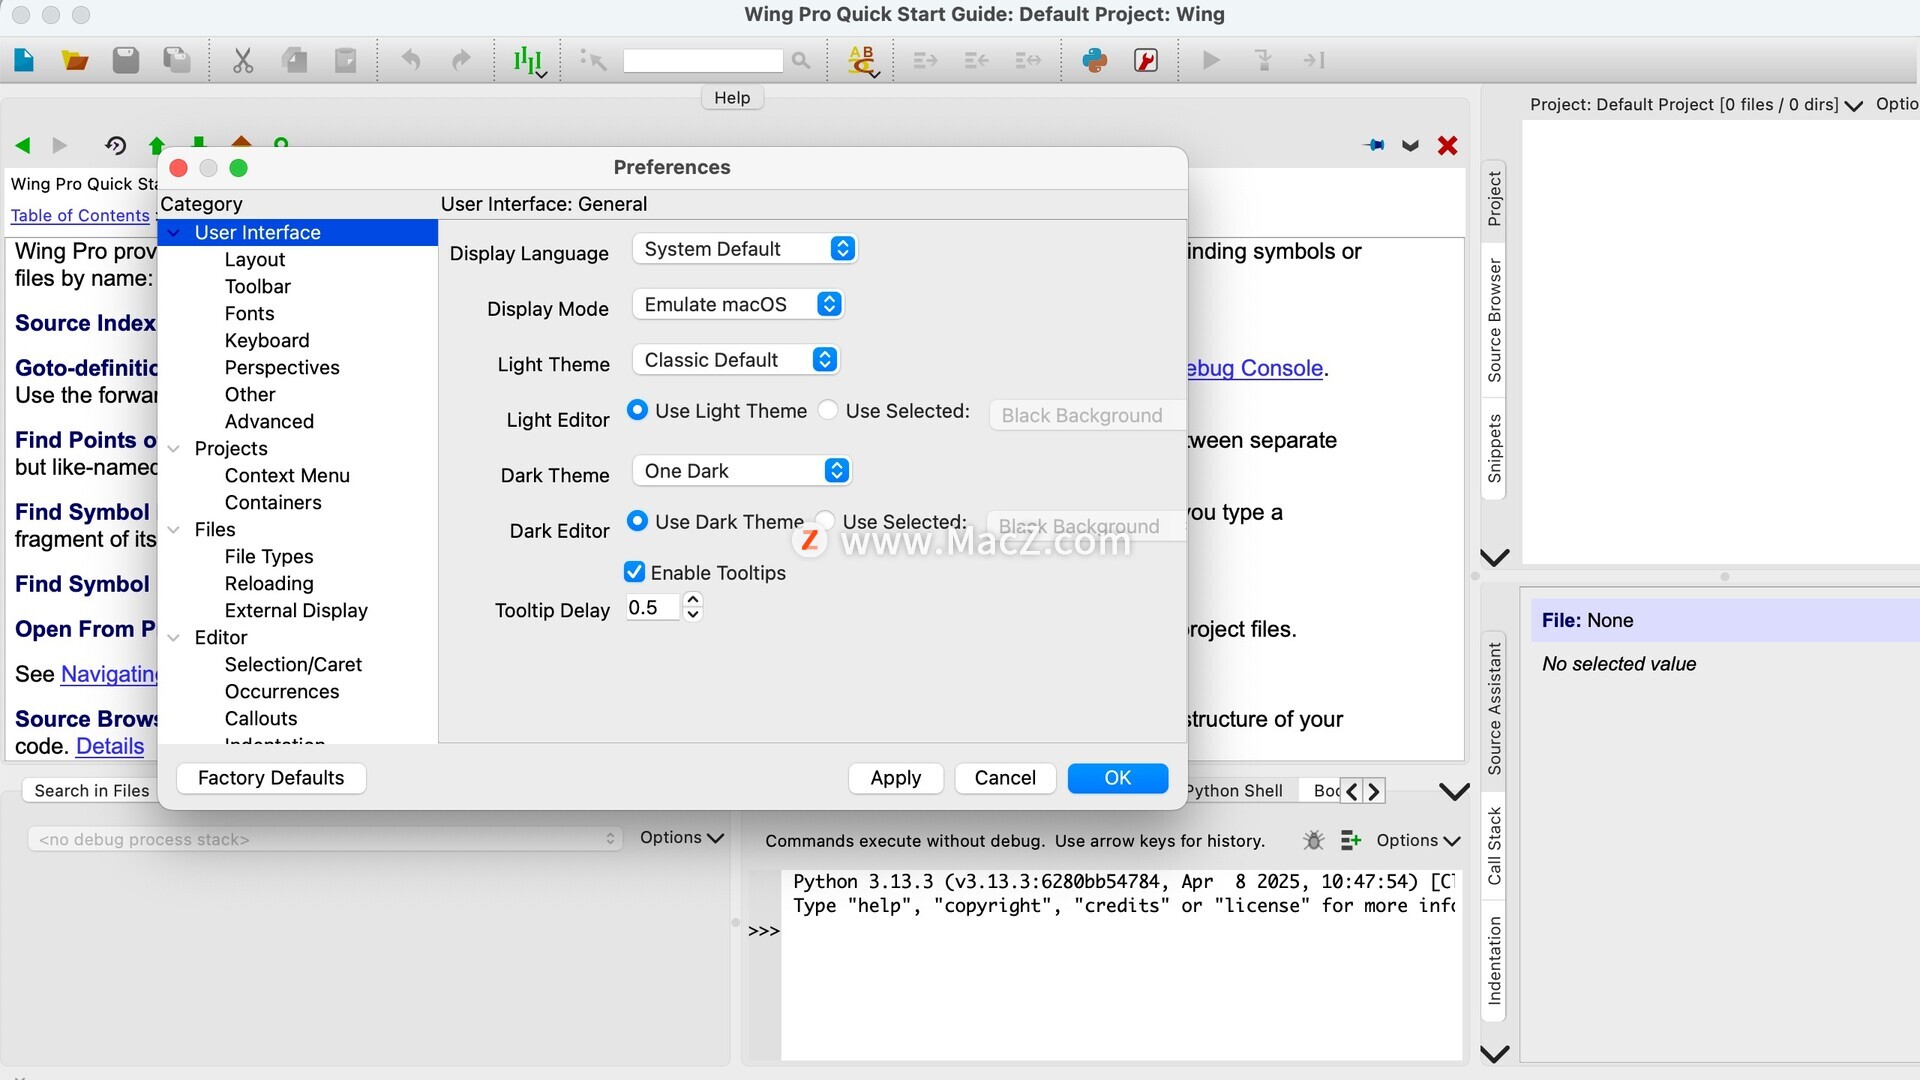Open the Snippets side tab
Viewport: 1920px width, 1080px height.
point(1494,448)
